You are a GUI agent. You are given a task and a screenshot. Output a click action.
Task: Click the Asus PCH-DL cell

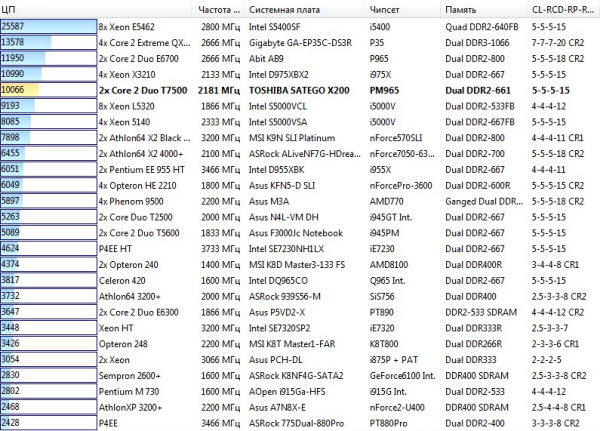point(276,360)
